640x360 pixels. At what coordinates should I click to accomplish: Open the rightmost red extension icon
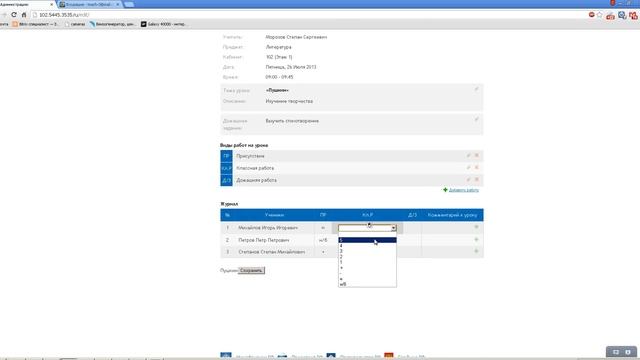(x=633, y=16)
